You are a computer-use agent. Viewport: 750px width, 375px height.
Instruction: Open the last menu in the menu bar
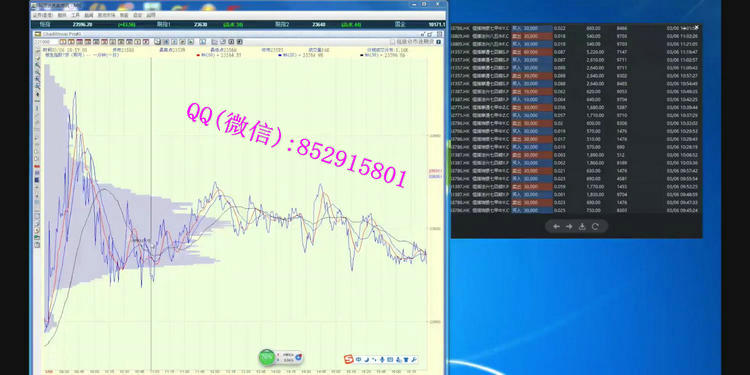[x=151, y=15]
